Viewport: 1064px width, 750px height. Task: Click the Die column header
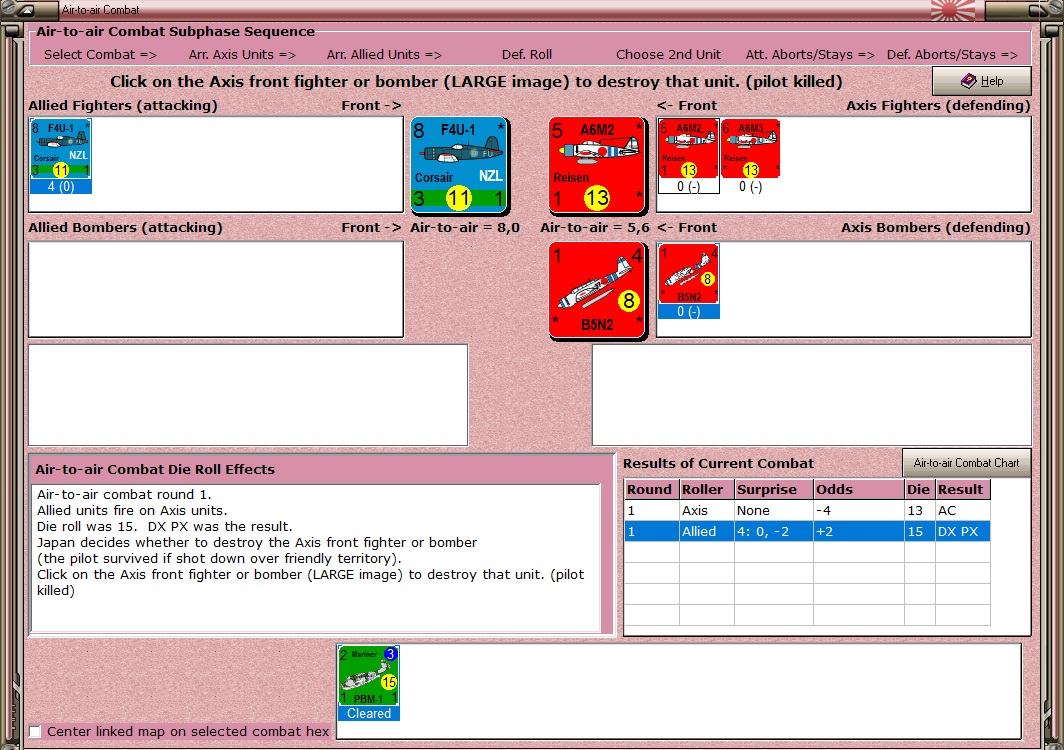click(x=919, y=489)
